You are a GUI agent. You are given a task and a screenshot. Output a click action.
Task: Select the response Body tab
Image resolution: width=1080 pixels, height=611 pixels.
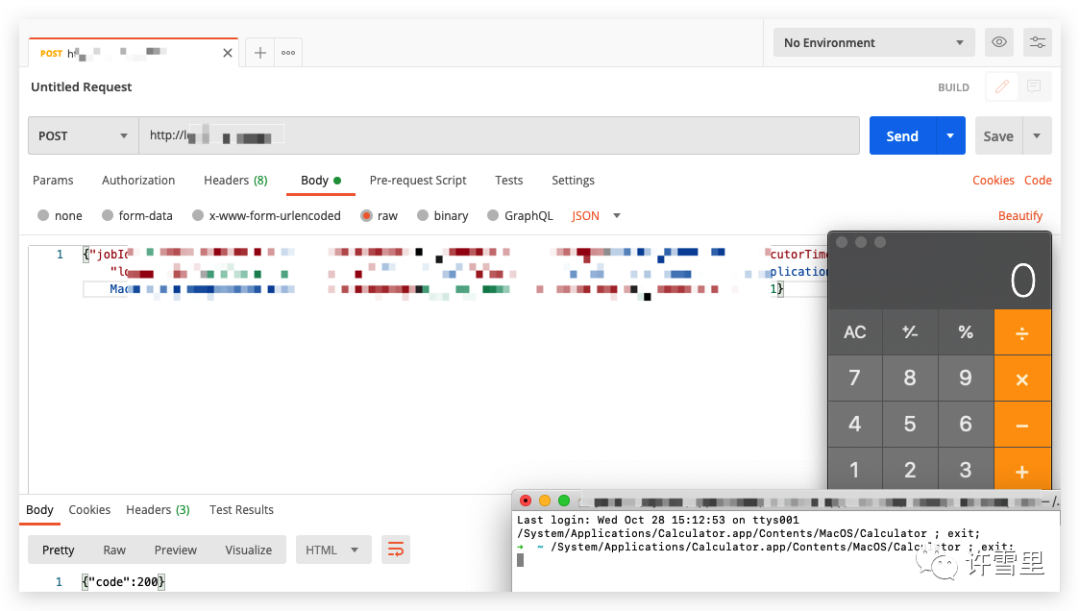[39, 510]
